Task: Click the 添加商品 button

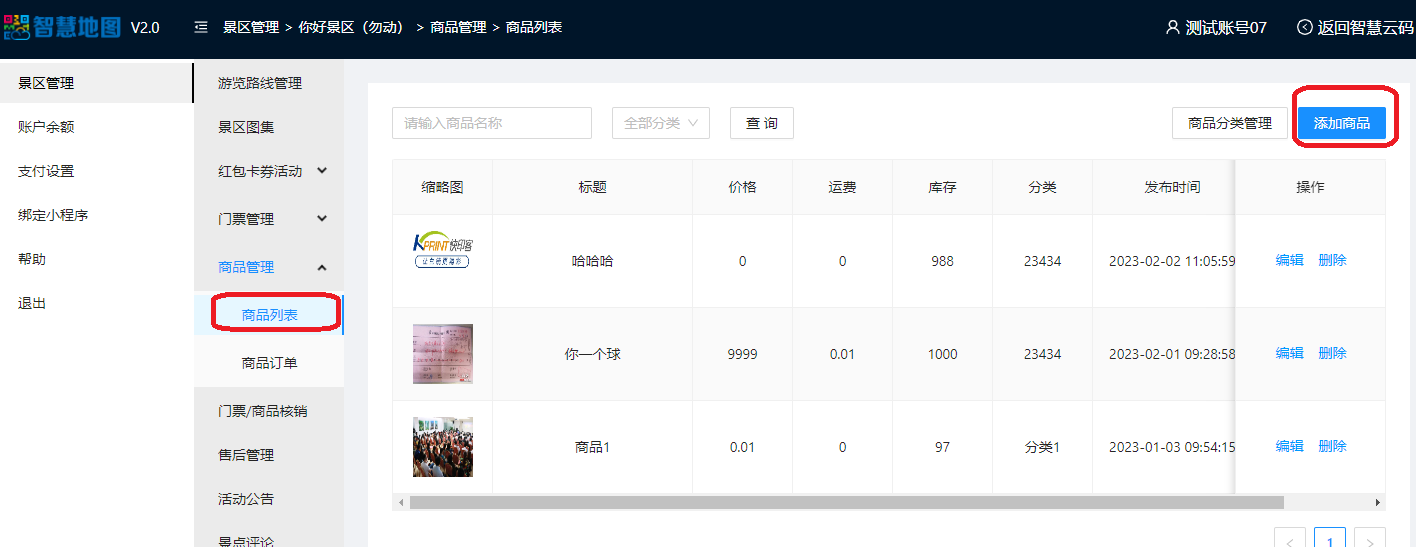Action: pos(1341,123)
